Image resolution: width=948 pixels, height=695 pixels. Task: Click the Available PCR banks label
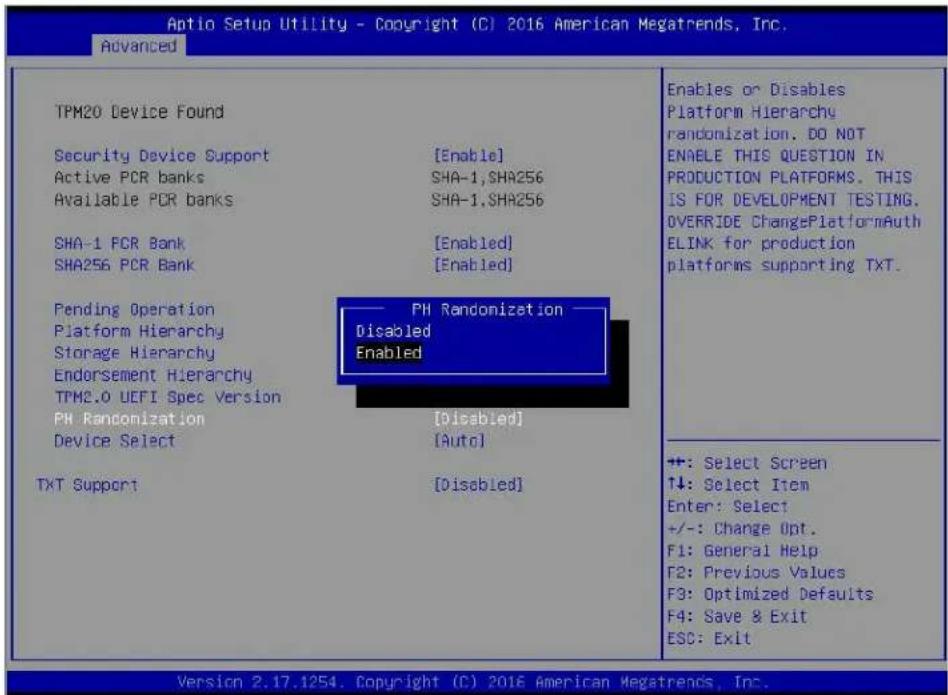143,200
